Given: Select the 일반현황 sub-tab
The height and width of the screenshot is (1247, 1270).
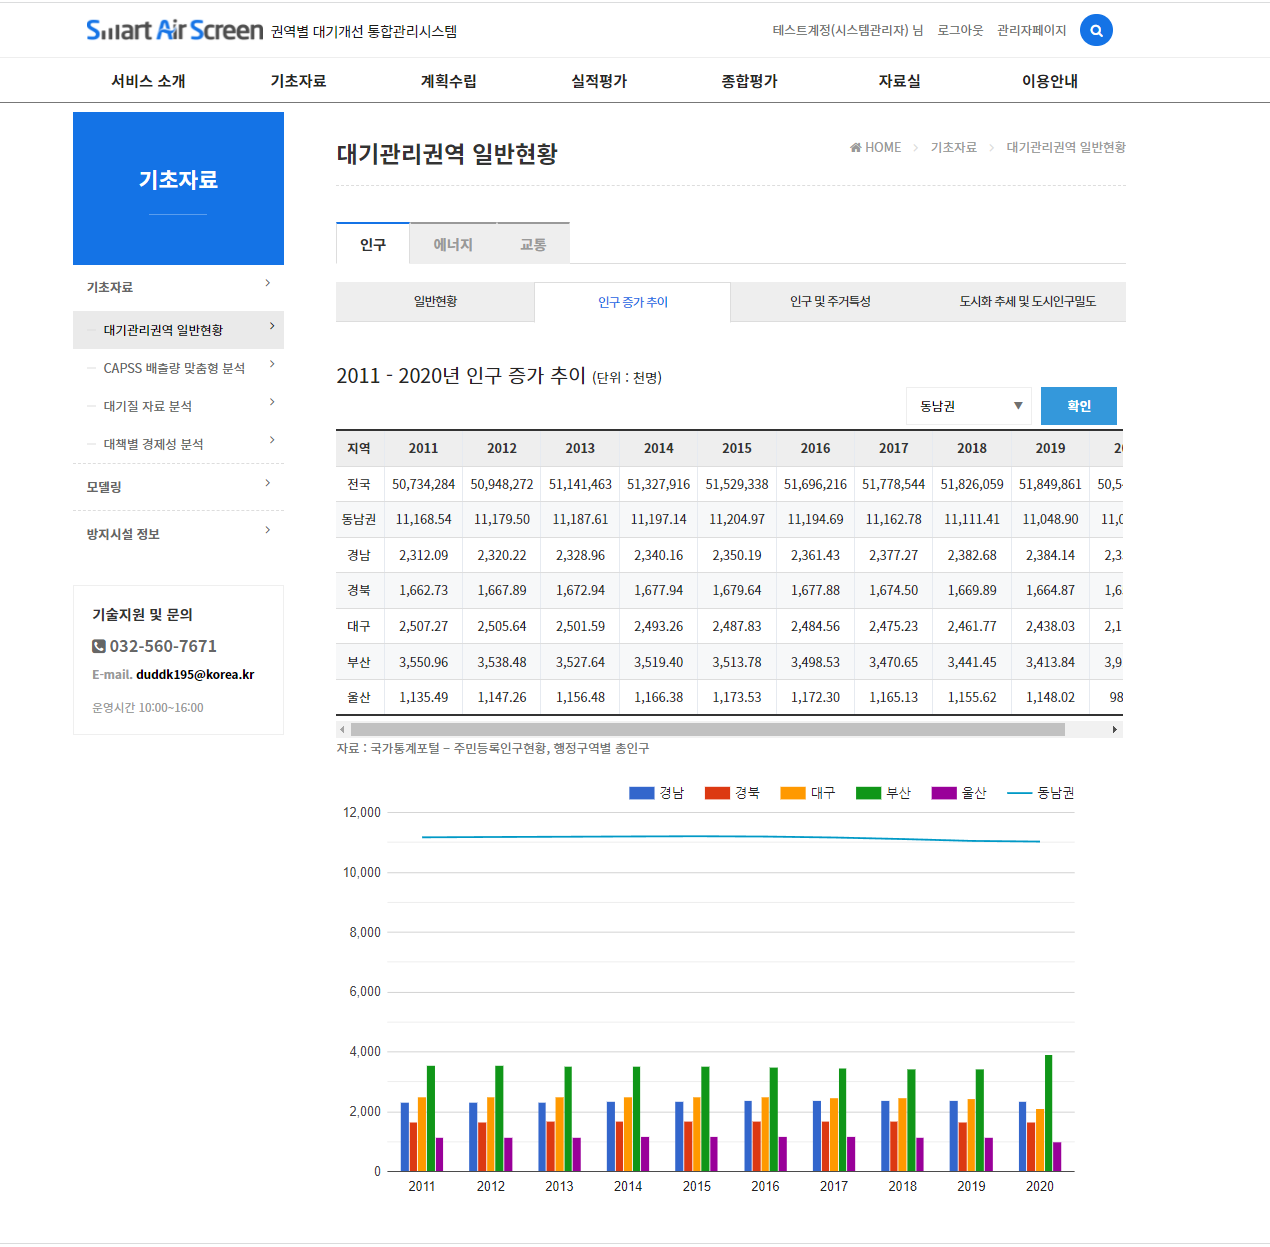Looking at the screenshot, I should 435,302.
